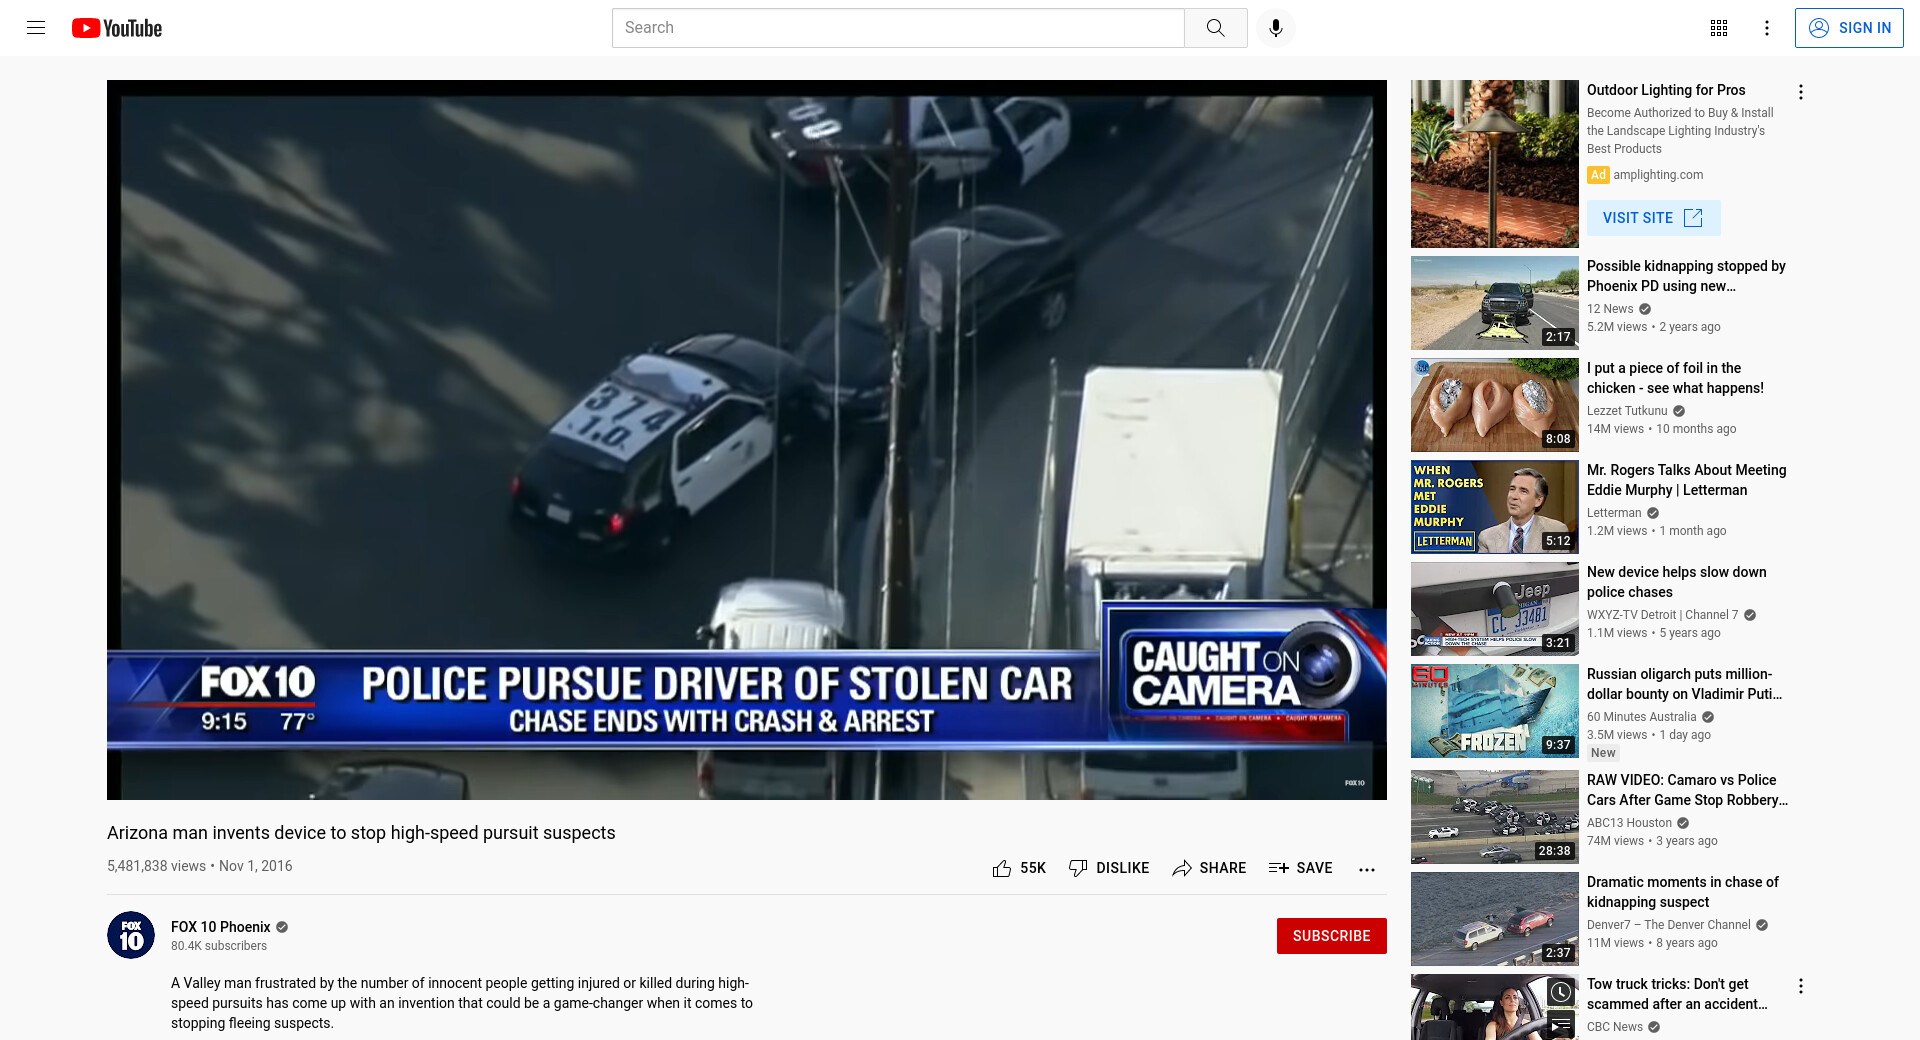Open 12 News channel link

point(1610,309)
